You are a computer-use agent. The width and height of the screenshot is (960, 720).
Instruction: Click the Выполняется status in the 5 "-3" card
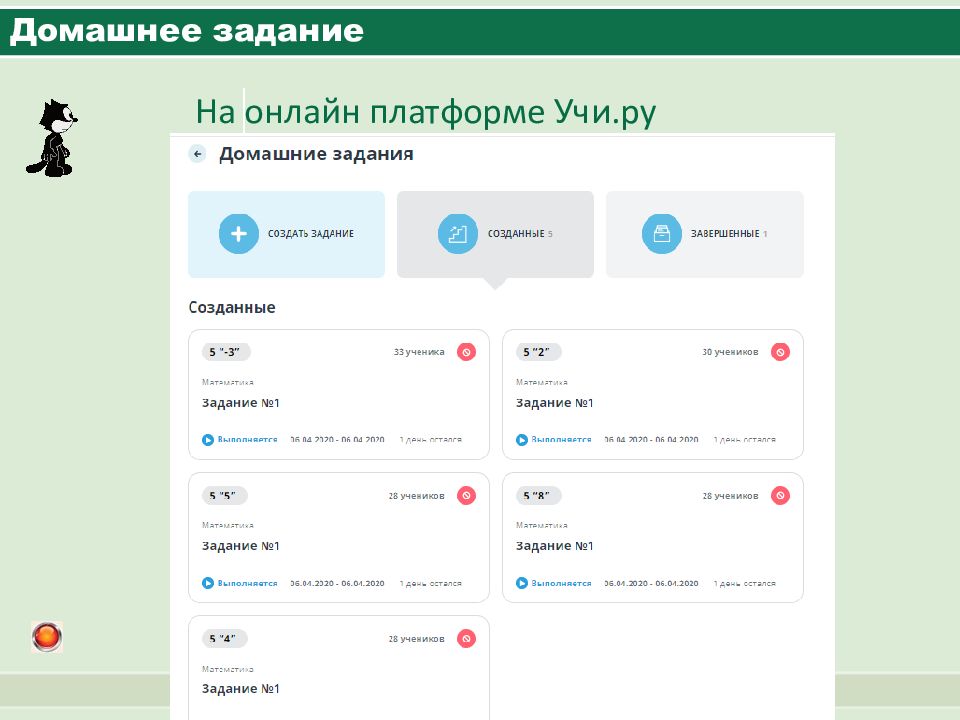[x=247, y=440]
